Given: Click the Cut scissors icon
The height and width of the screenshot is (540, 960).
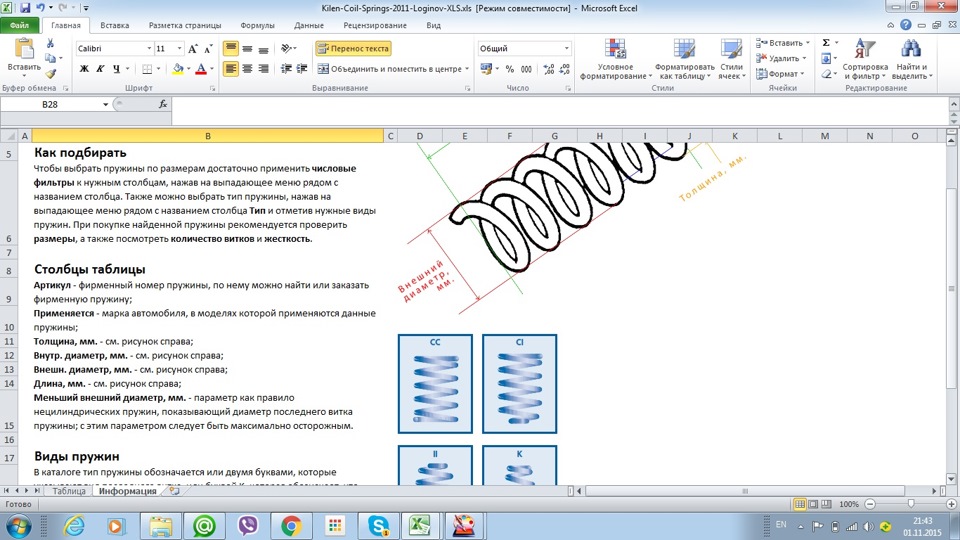Looking at the screenshot, I should click(50, 43).
